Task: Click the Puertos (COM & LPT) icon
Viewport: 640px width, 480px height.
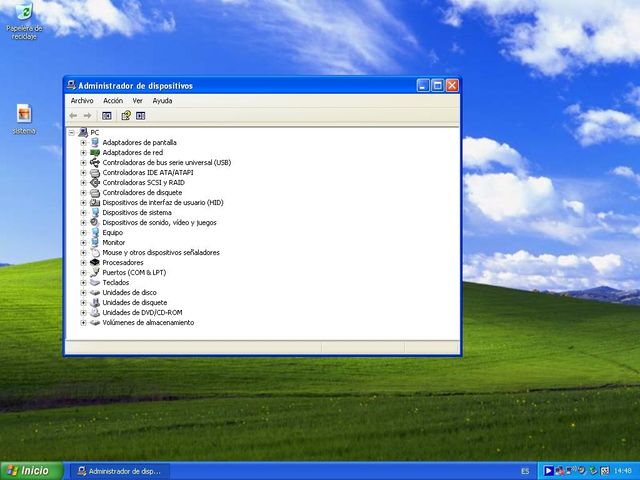Action: pyautogui.click(x=95, y=272)
